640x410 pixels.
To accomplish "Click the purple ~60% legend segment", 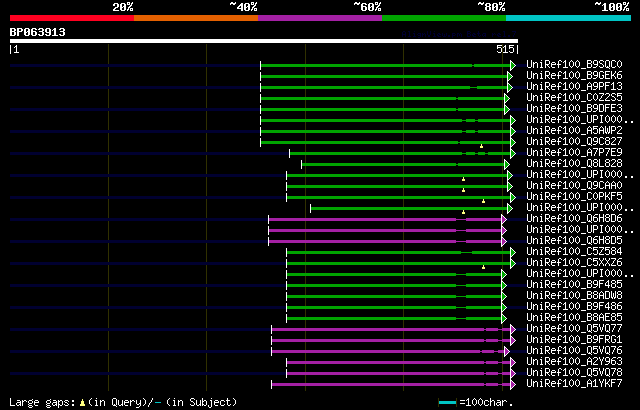I will [320, 18].
